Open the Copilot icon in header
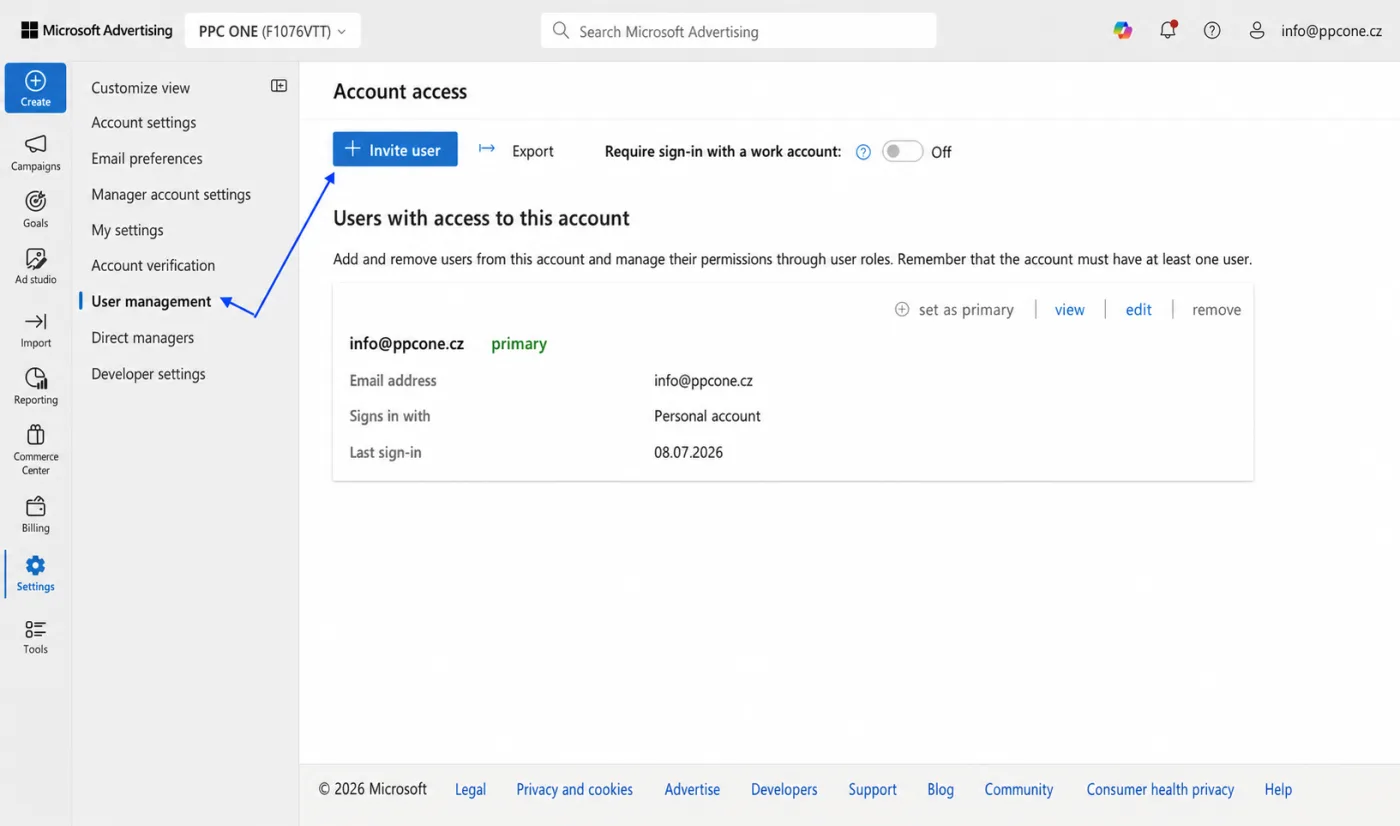1400x826 pixels. click(1123, 31)
